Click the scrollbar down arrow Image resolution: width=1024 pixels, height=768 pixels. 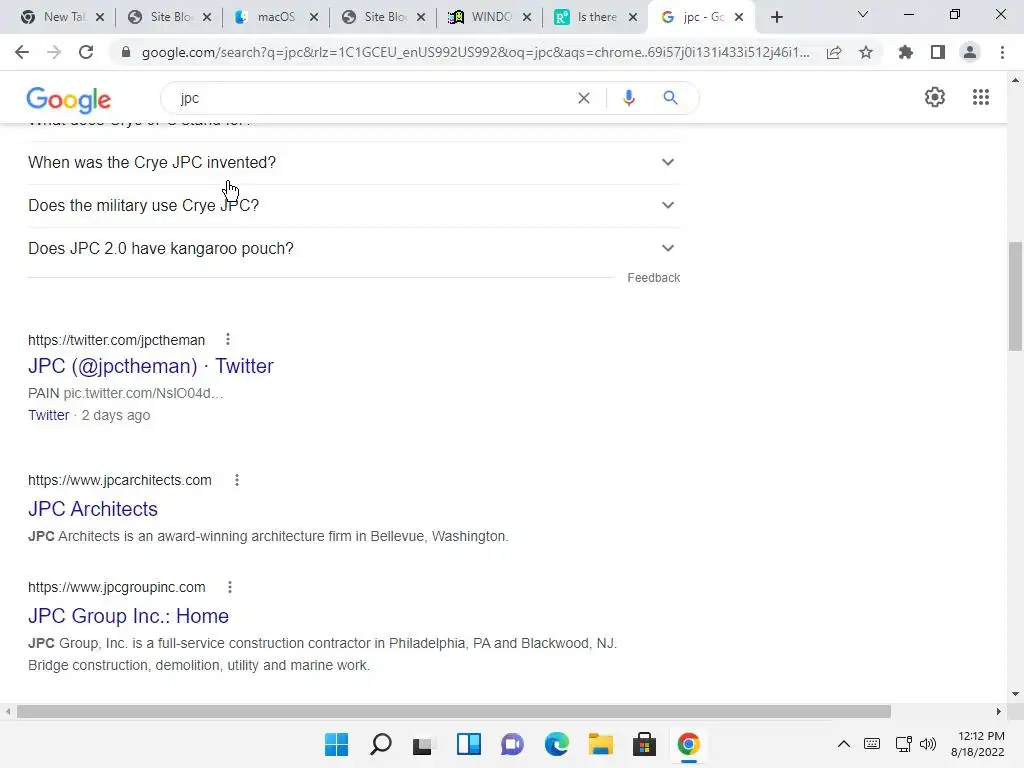1015,694
